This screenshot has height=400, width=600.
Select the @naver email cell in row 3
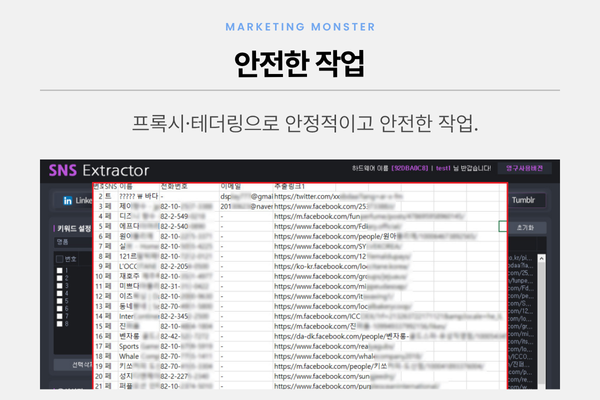(x=246, y=206)
